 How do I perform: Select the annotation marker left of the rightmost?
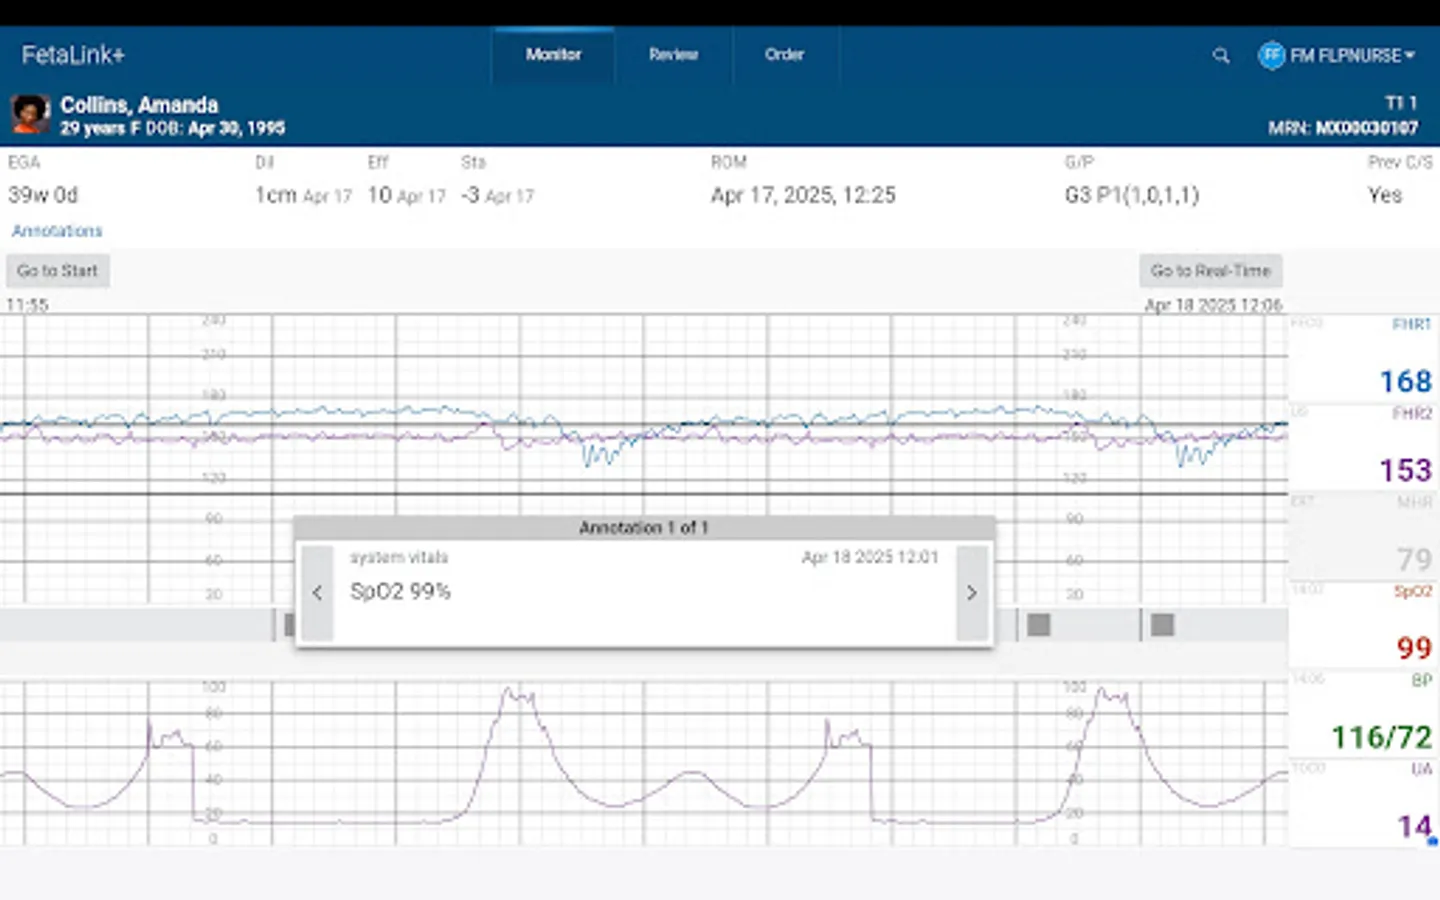[x=1039, y=625]
